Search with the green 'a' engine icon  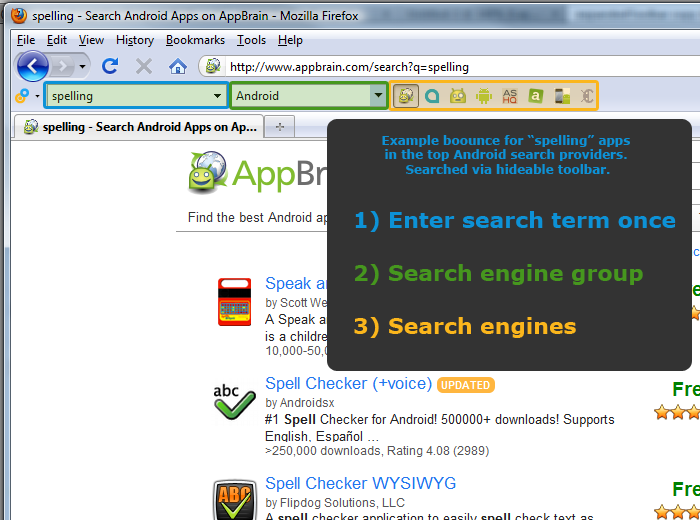(x=535, y=96)
